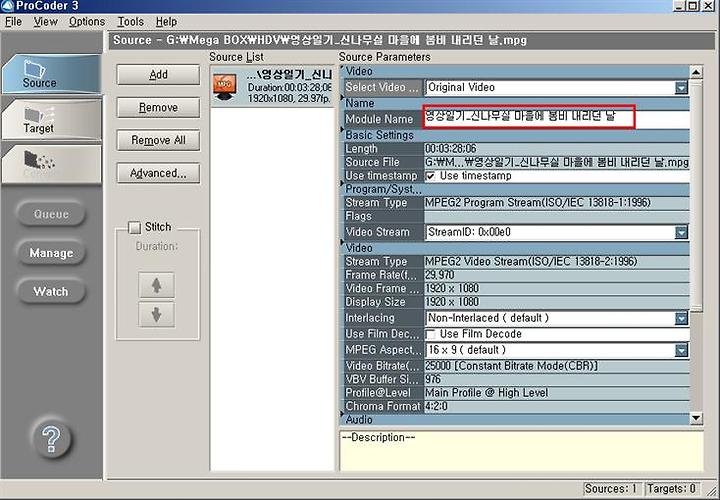Select the Length value 00:03:28:06
The height and width of the screenshot is (500, 720).
[450, 149]
